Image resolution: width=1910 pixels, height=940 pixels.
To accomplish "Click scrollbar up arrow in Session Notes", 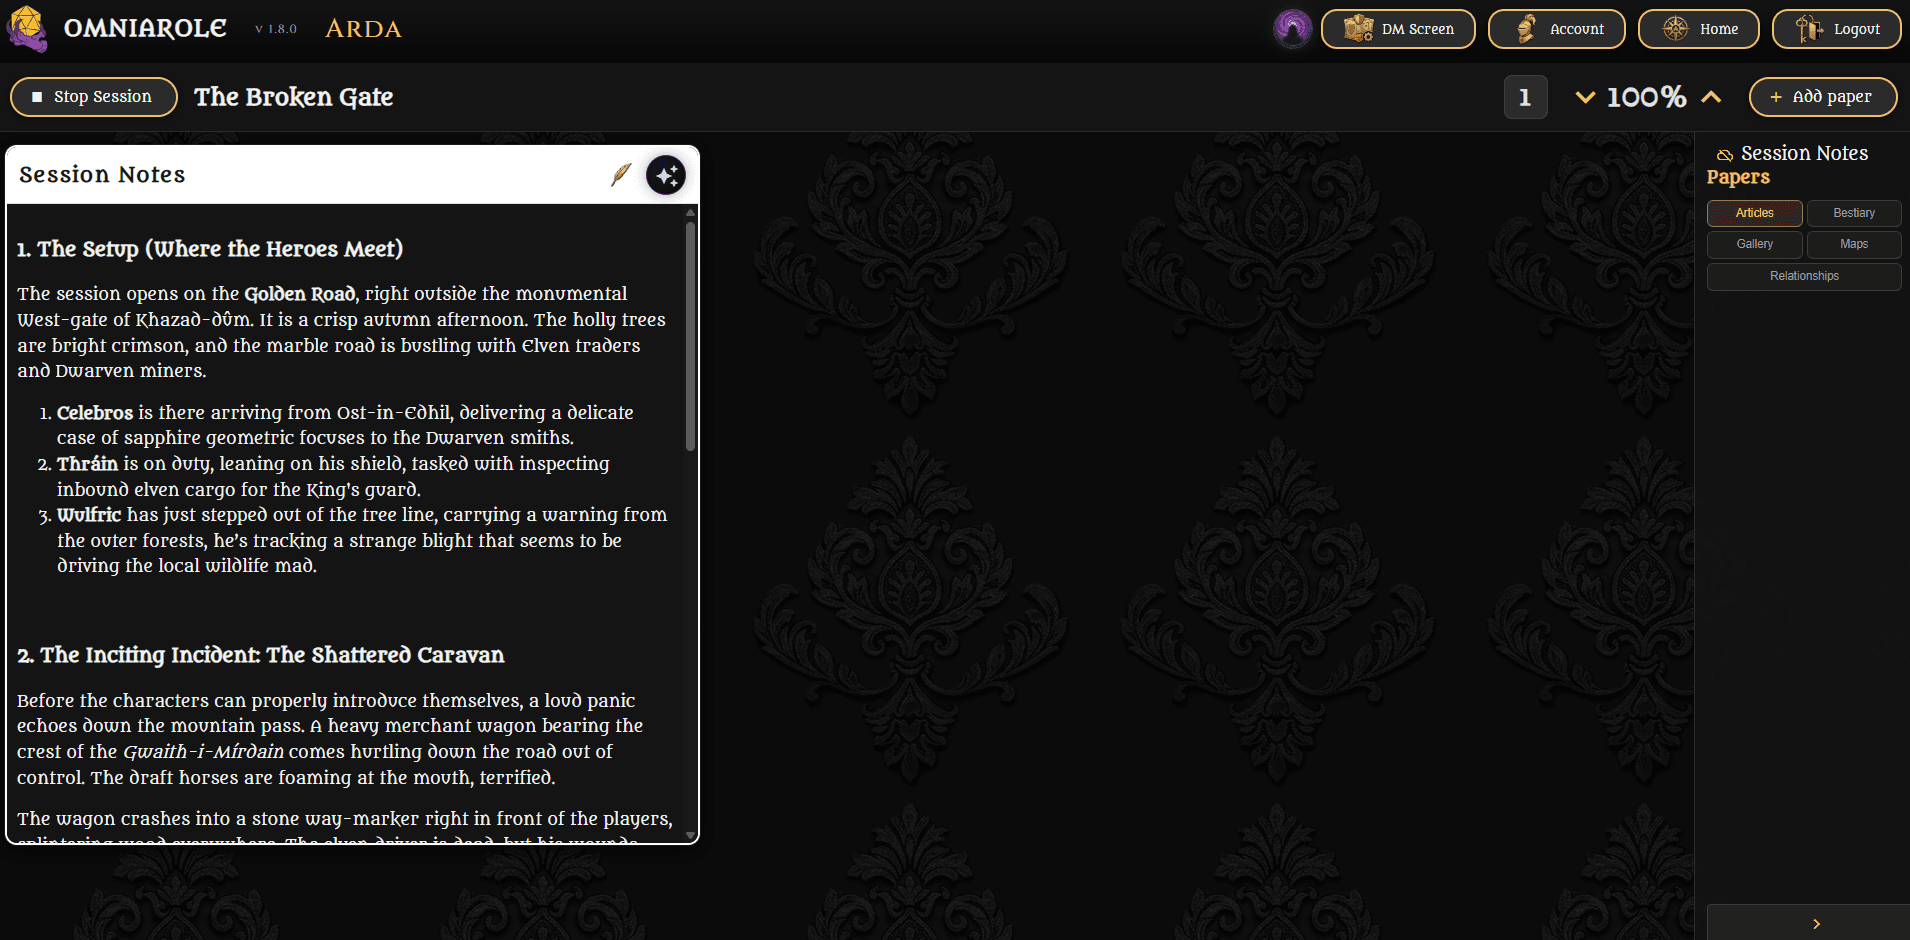I will [690, 213].
